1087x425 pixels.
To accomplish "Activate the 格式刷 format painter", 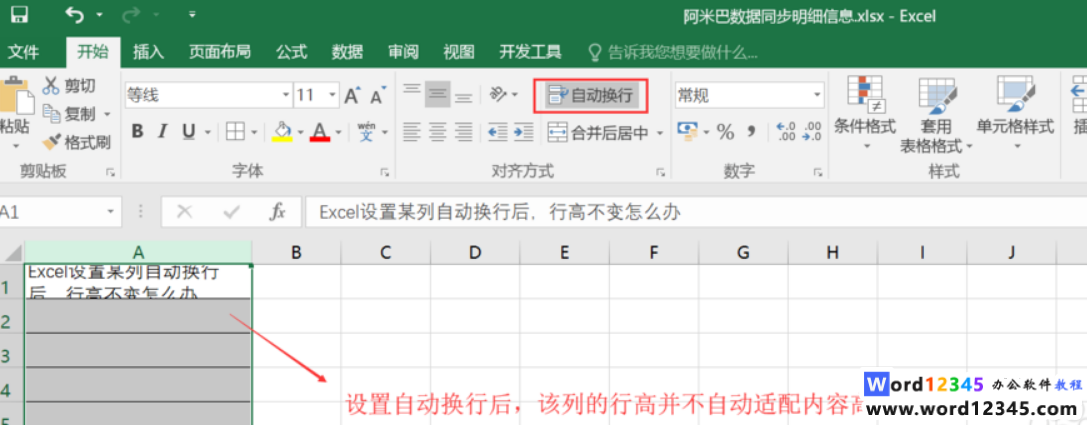I will tap(76, 142).
